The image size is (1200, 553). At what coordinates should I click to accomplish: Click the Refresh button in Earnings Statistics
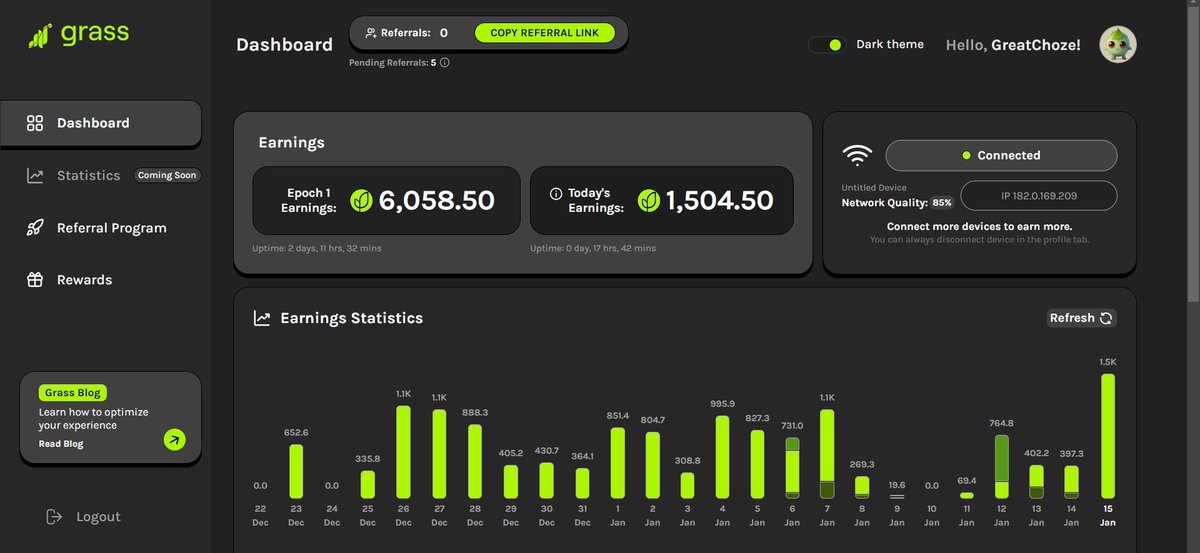(1081, 318)
